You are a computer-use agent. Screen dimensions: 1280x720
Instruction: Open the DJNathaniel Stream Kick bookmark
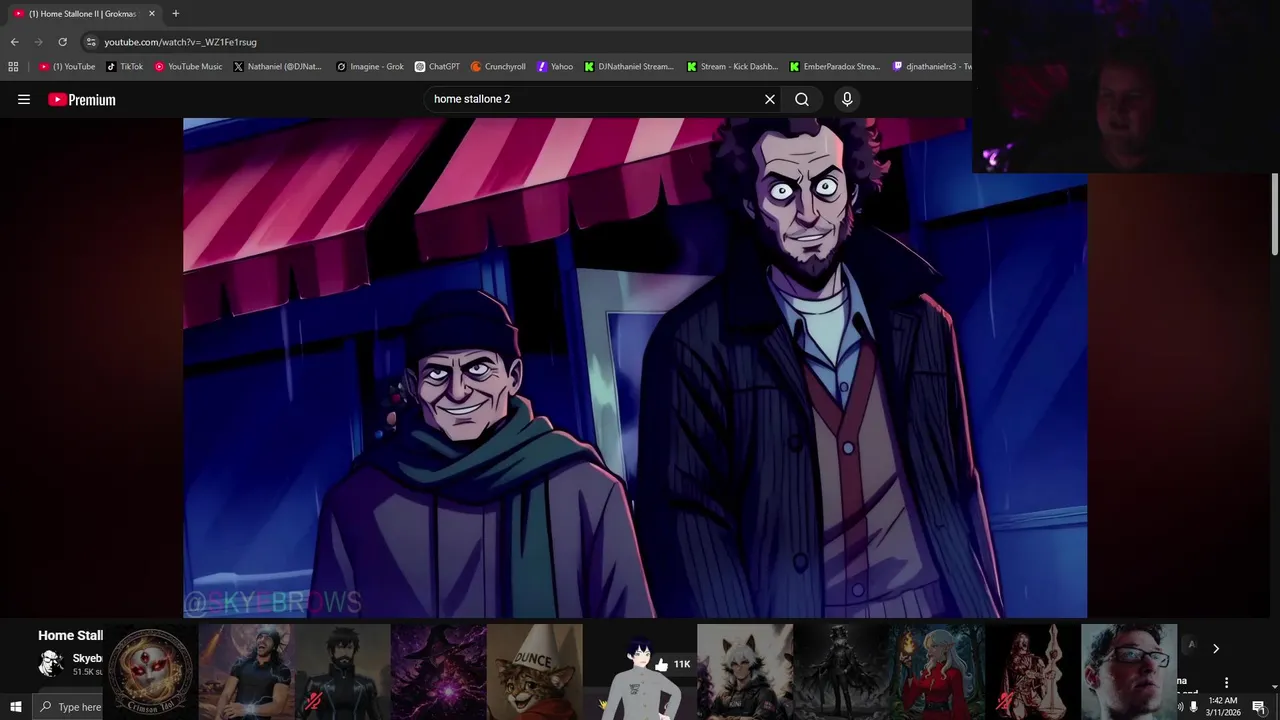click(x=630, y=67)
